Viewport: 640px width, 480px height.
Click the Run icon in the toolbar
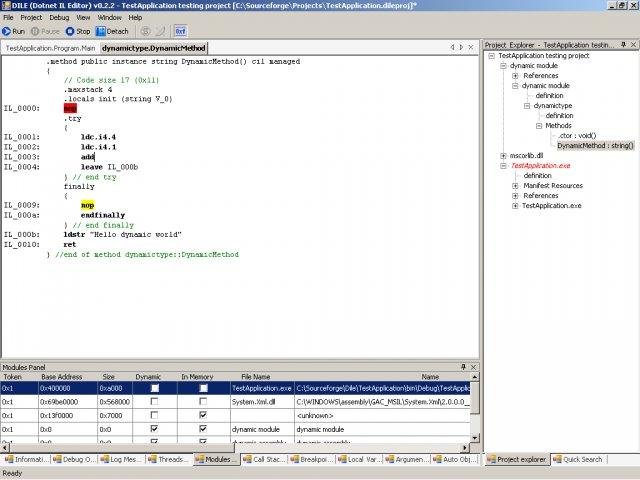pyautogui.click(x=7, y=31)
